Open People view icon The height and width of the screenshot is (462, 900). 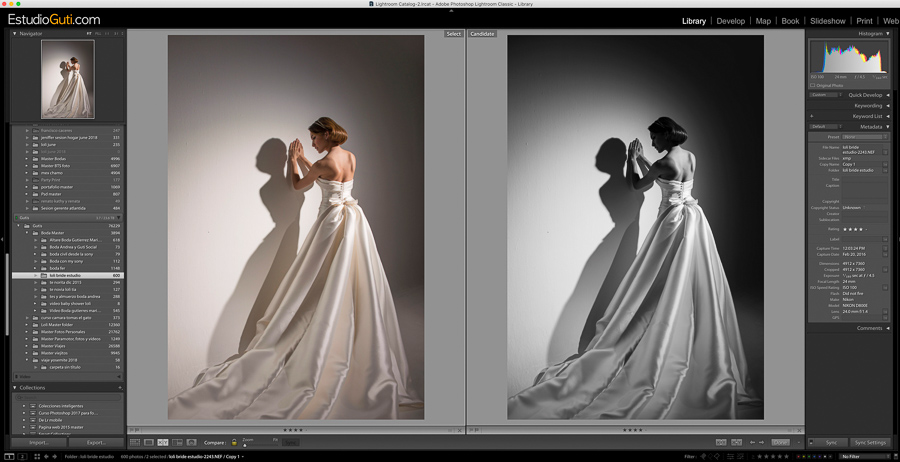click(192, 442)
